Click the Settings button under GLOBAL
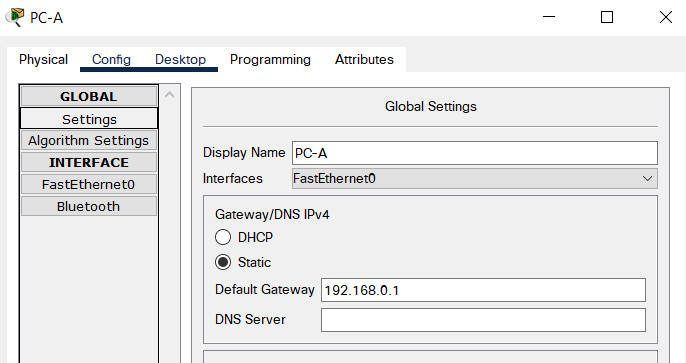Image resolution: width=686 pixels, height=363 pixels. (89, 119)
